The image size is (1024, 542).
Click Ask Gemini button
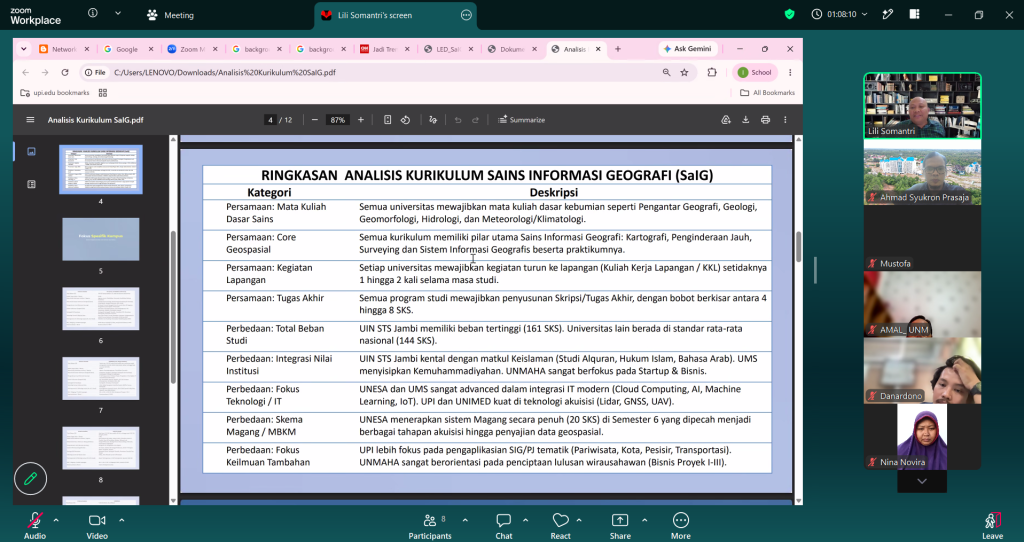tap(687, 49)
